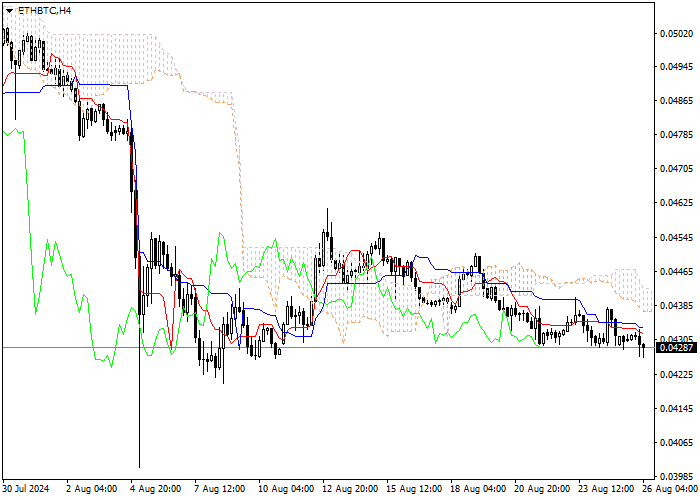This screenshot has width=700, height=500.
Task: Click the 0.04945 price axis label
Action: click(676, 67)
